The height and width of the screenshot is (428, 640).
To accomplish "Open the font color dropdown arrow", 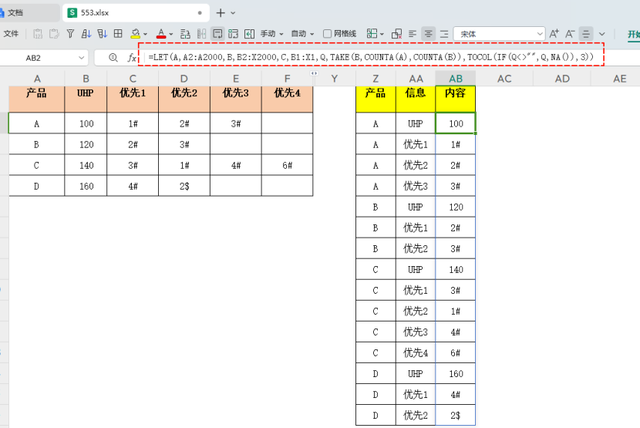I will (x=171, y=34).
